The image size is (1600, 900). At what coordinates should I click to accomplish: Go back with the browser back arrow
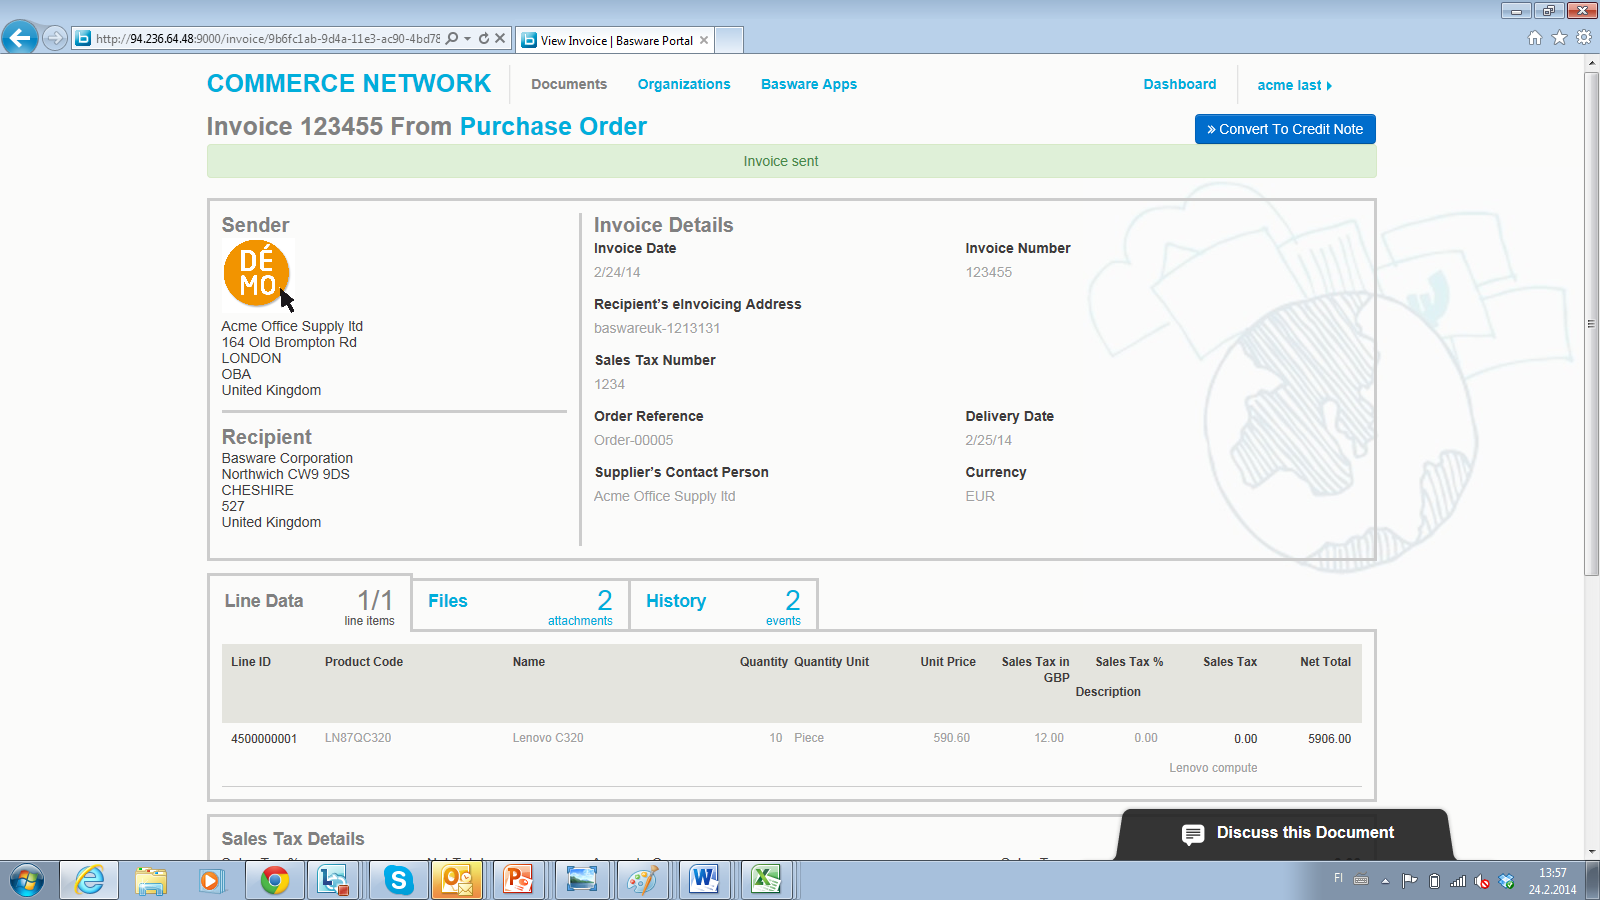click(19, 38)
